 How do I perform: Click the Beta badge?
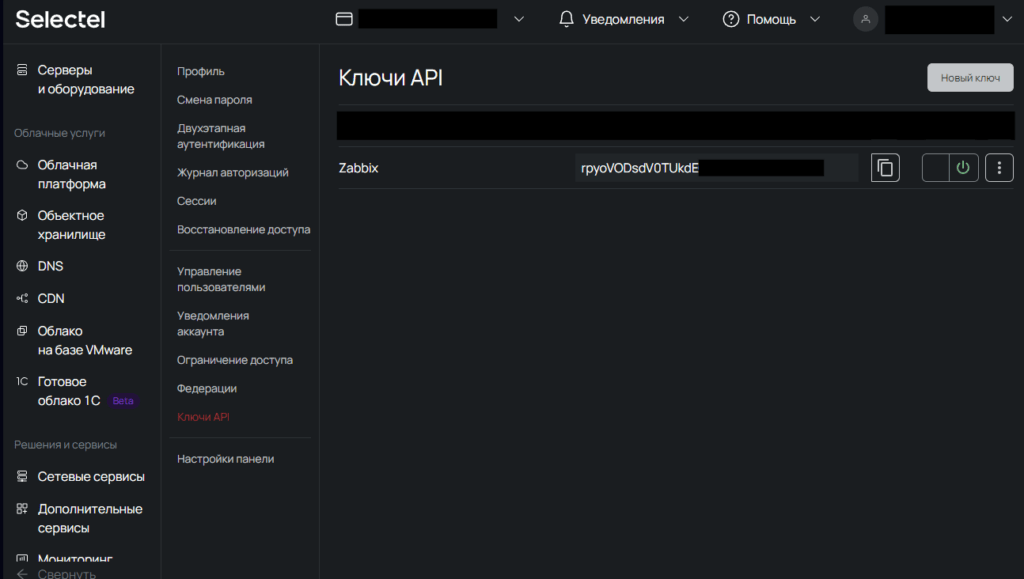(x=123, y=401)
